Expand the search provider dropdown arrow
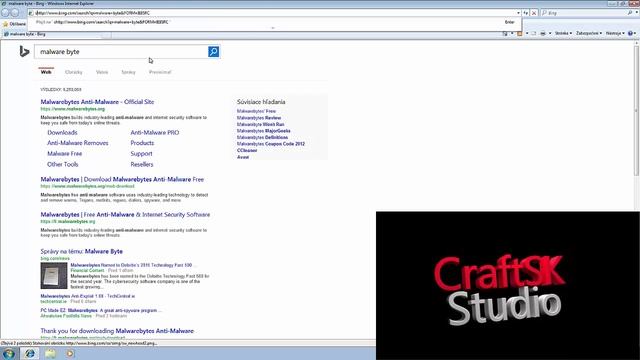 click(x=636, y=13)
